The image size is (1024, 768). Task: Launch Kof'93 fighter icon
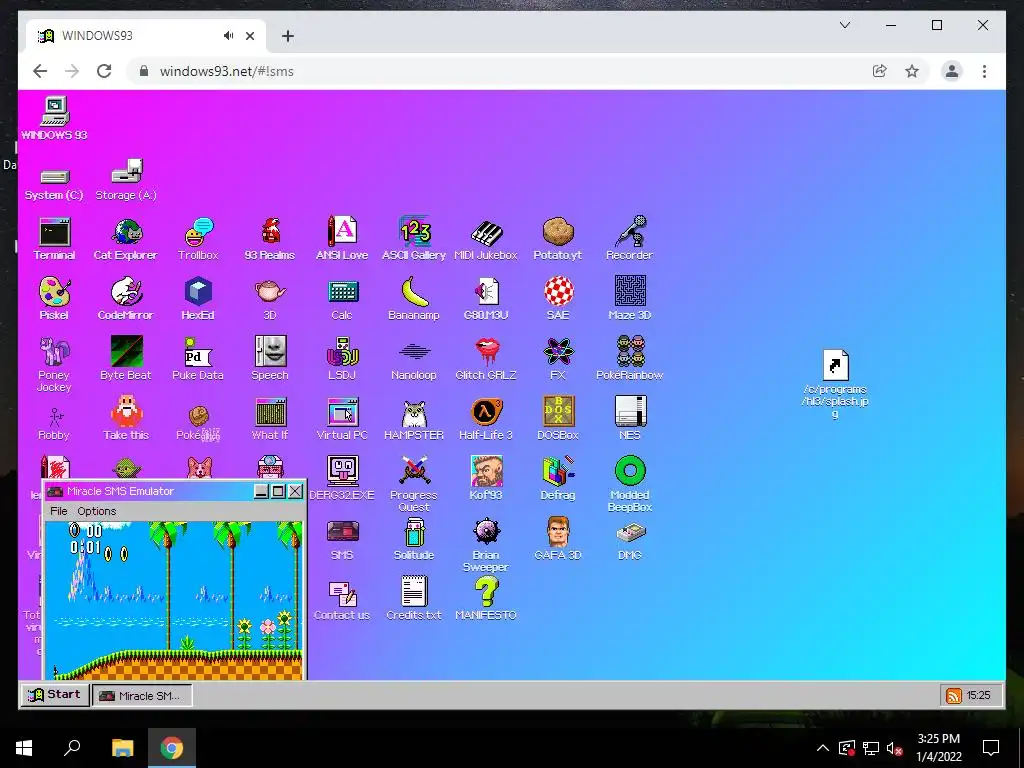coord(486,479)
